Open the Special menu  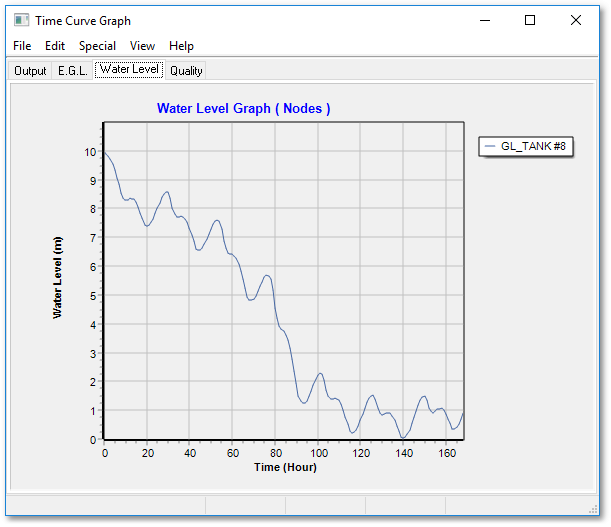point(97,46)
